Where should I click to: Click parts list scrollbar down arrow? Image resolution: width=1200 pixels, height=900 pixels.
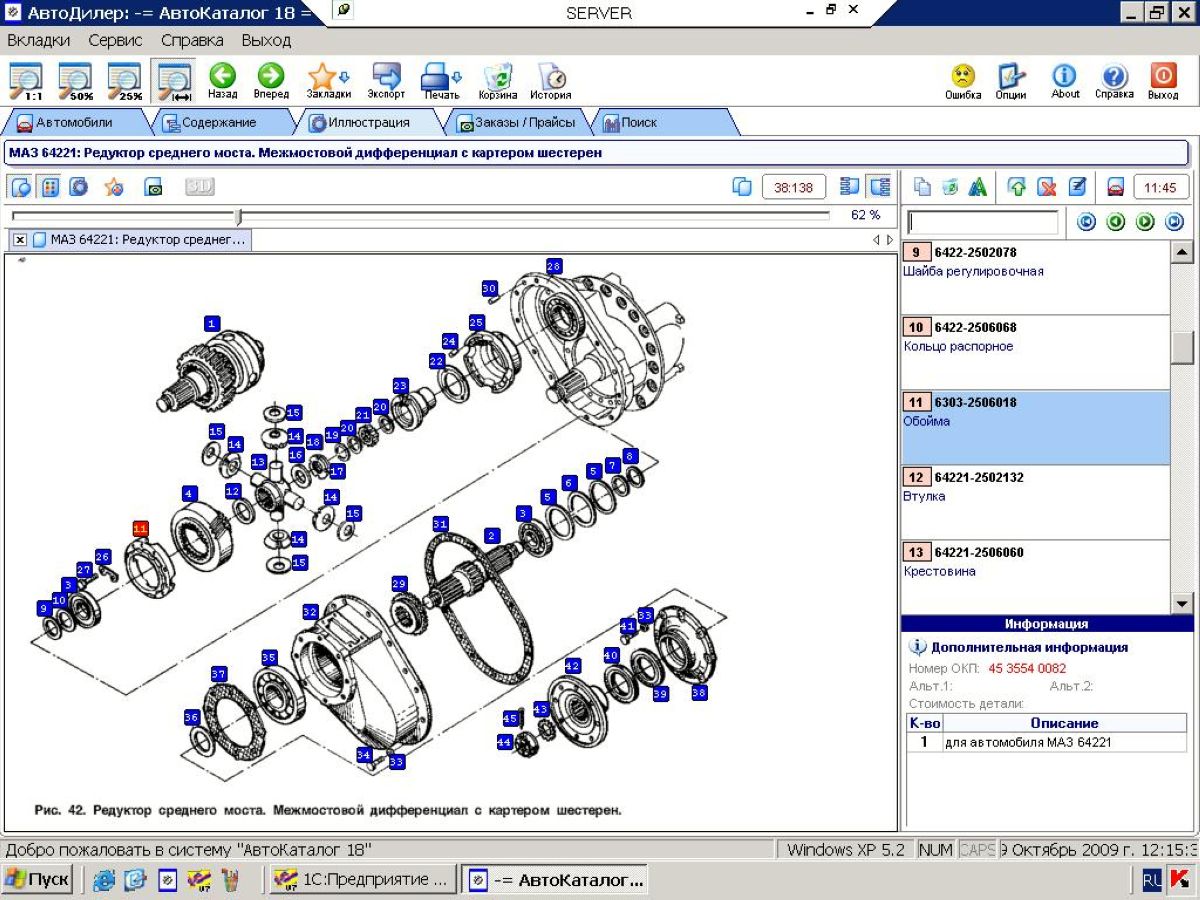(x=1182, y=603)
